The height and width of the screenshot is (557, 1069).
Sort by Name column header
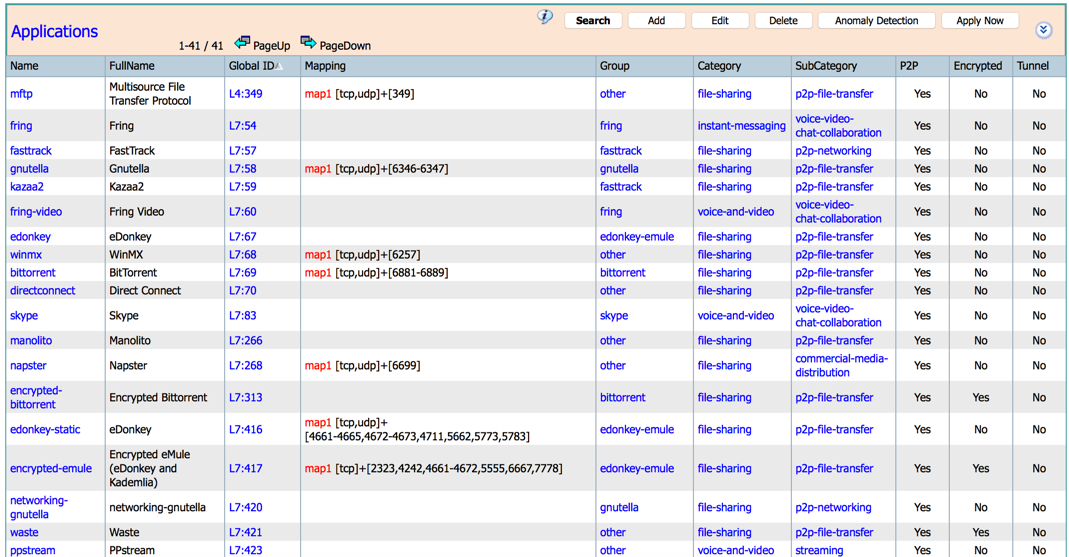(24, 66)
